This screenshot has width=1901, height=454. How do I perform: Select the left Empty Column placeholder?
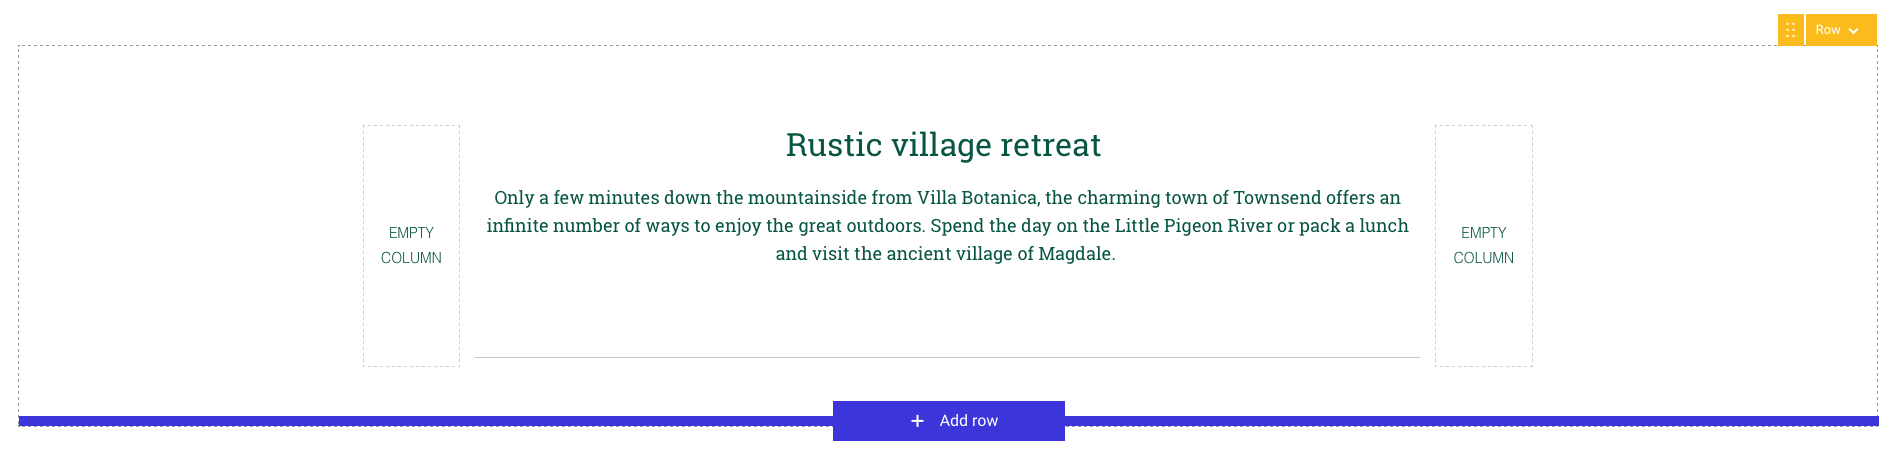[x=411, y=246]
